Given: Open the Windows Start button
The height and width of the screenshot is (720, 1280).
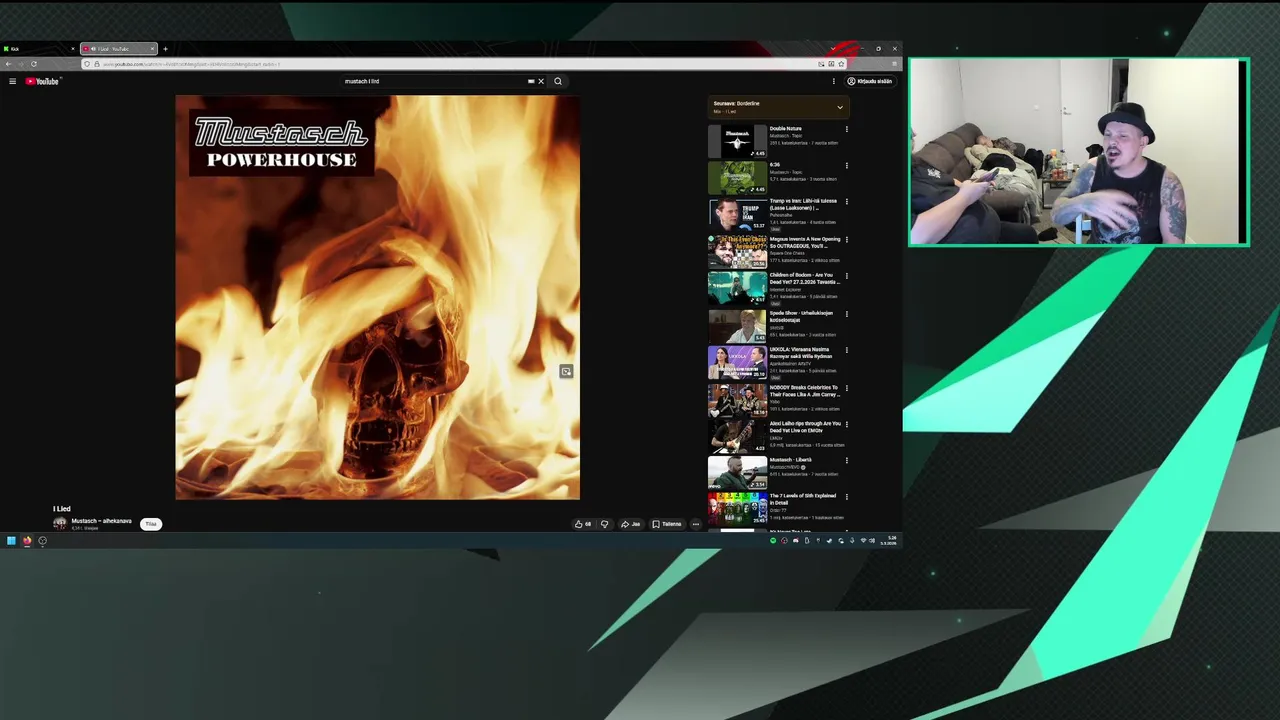Looking at the screenshot, I should point(11,541).
